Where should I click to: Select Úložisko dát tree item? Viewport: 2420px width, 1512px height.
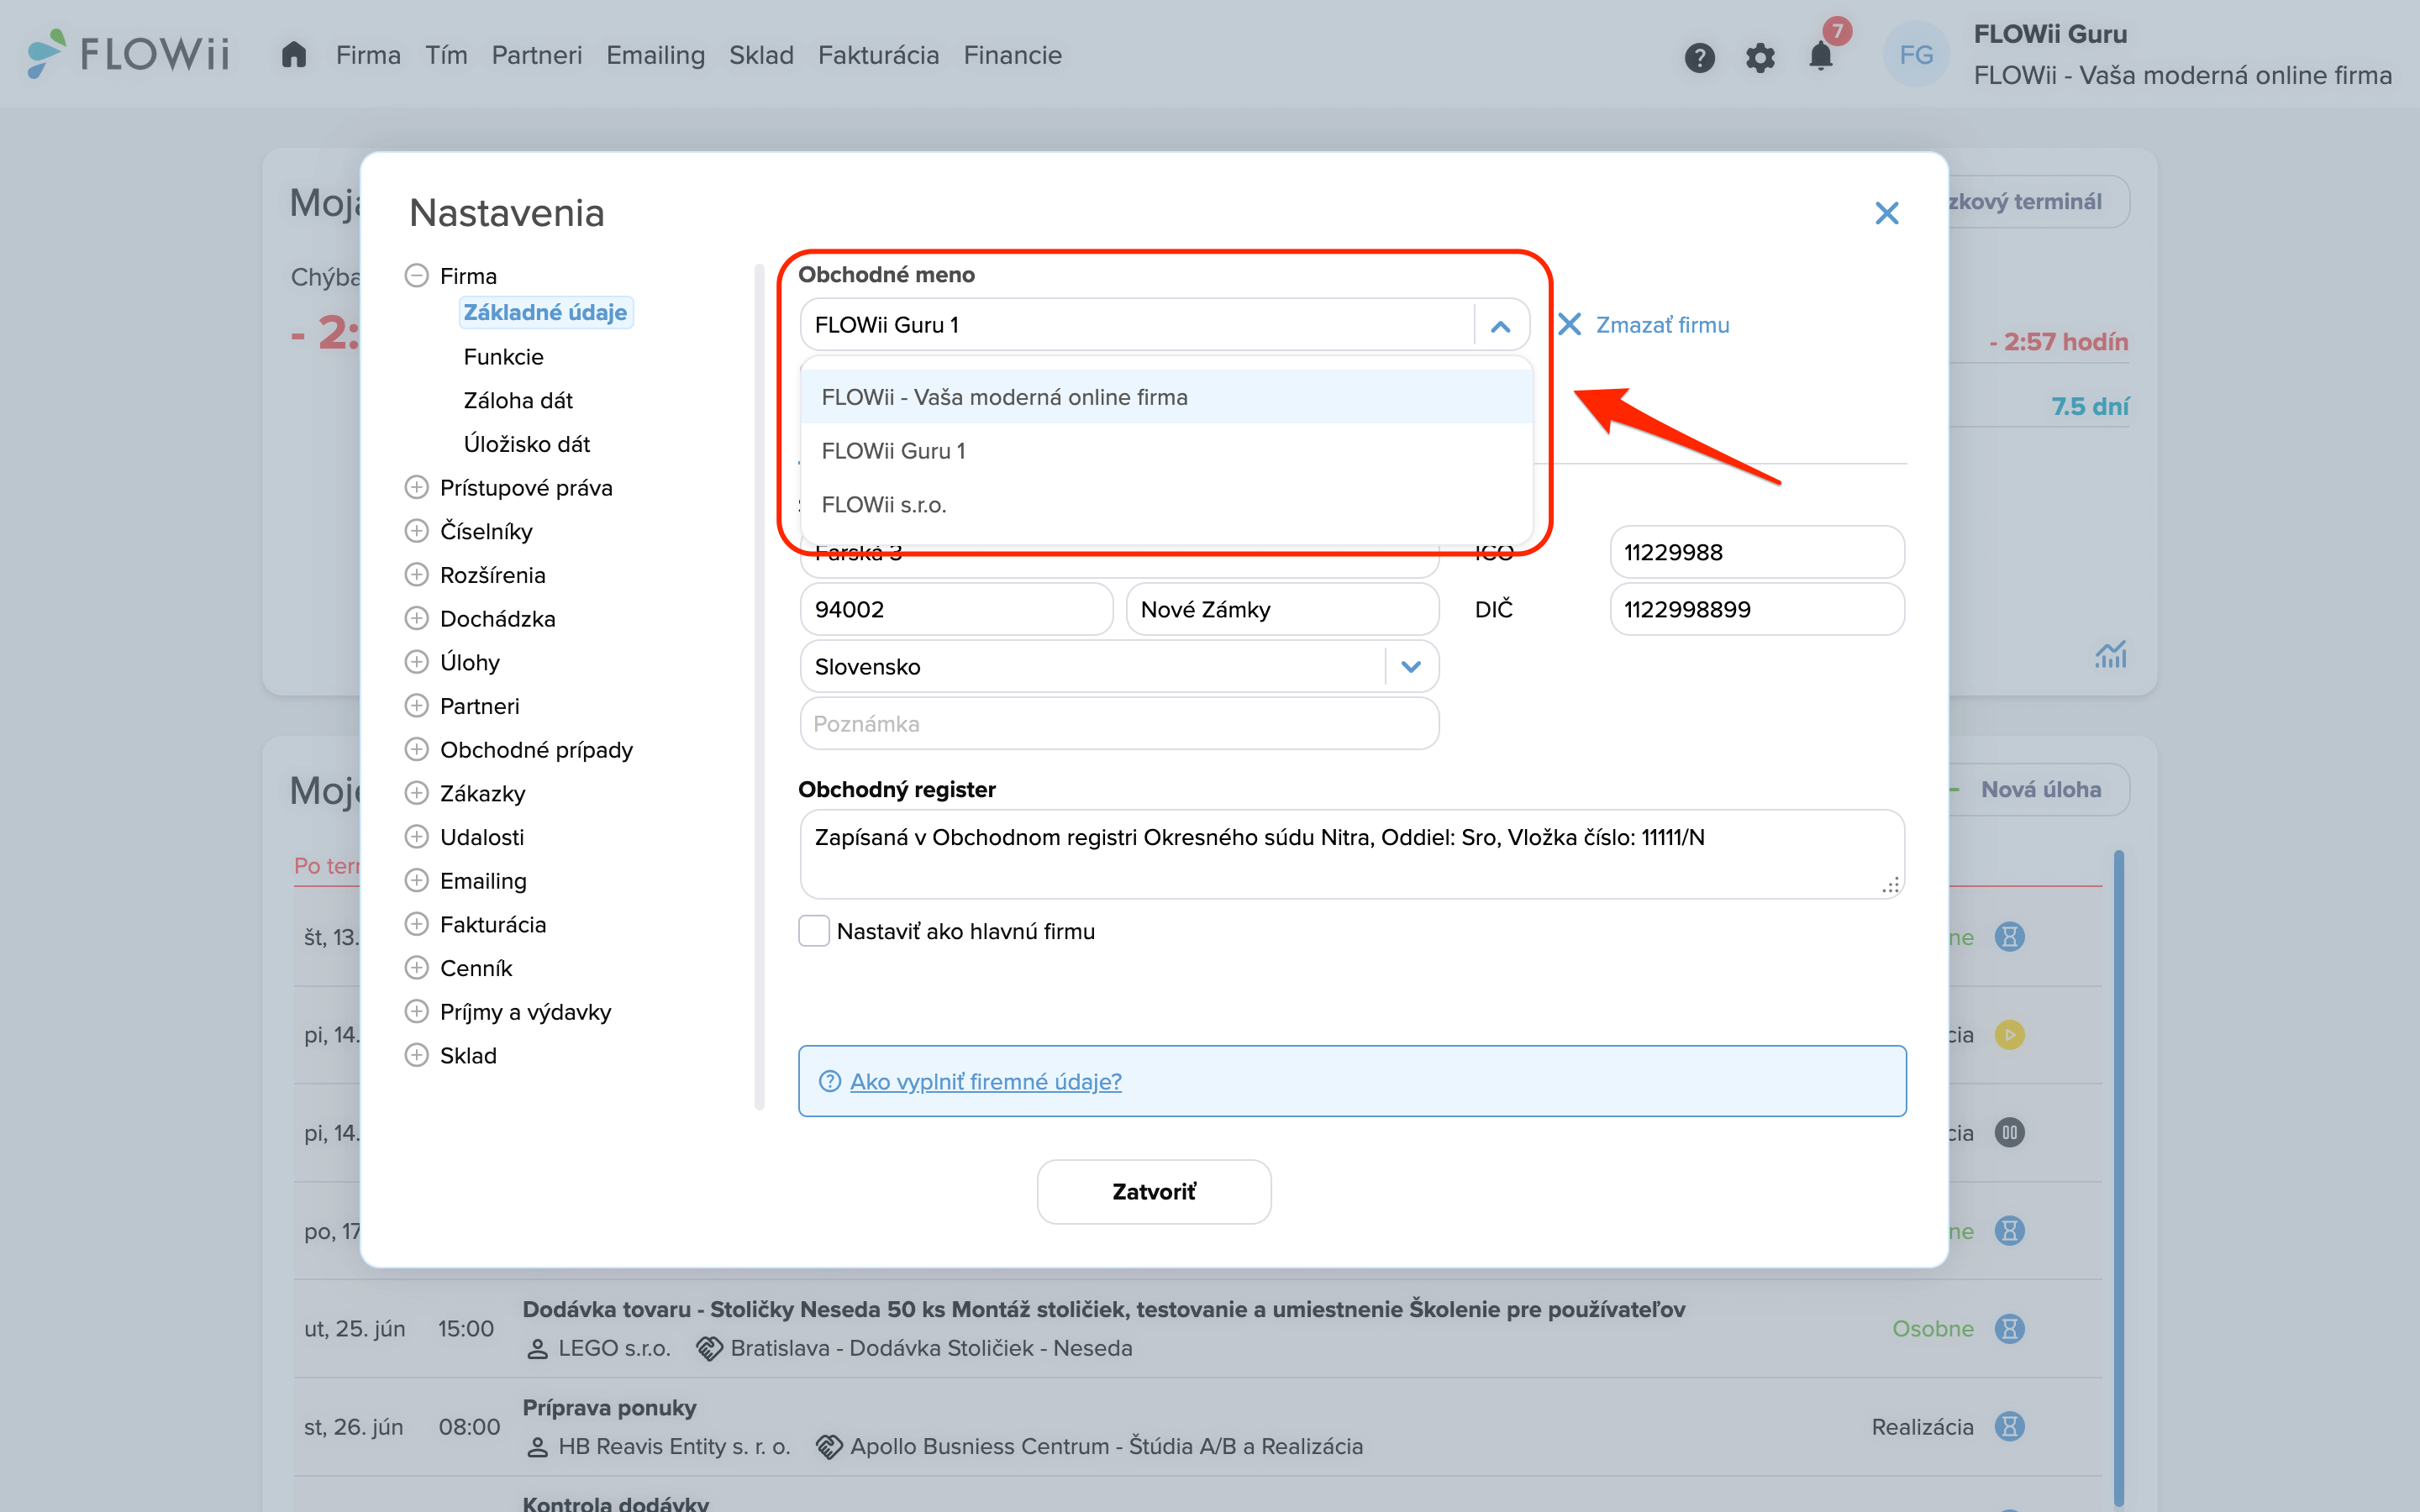point(526,444)
